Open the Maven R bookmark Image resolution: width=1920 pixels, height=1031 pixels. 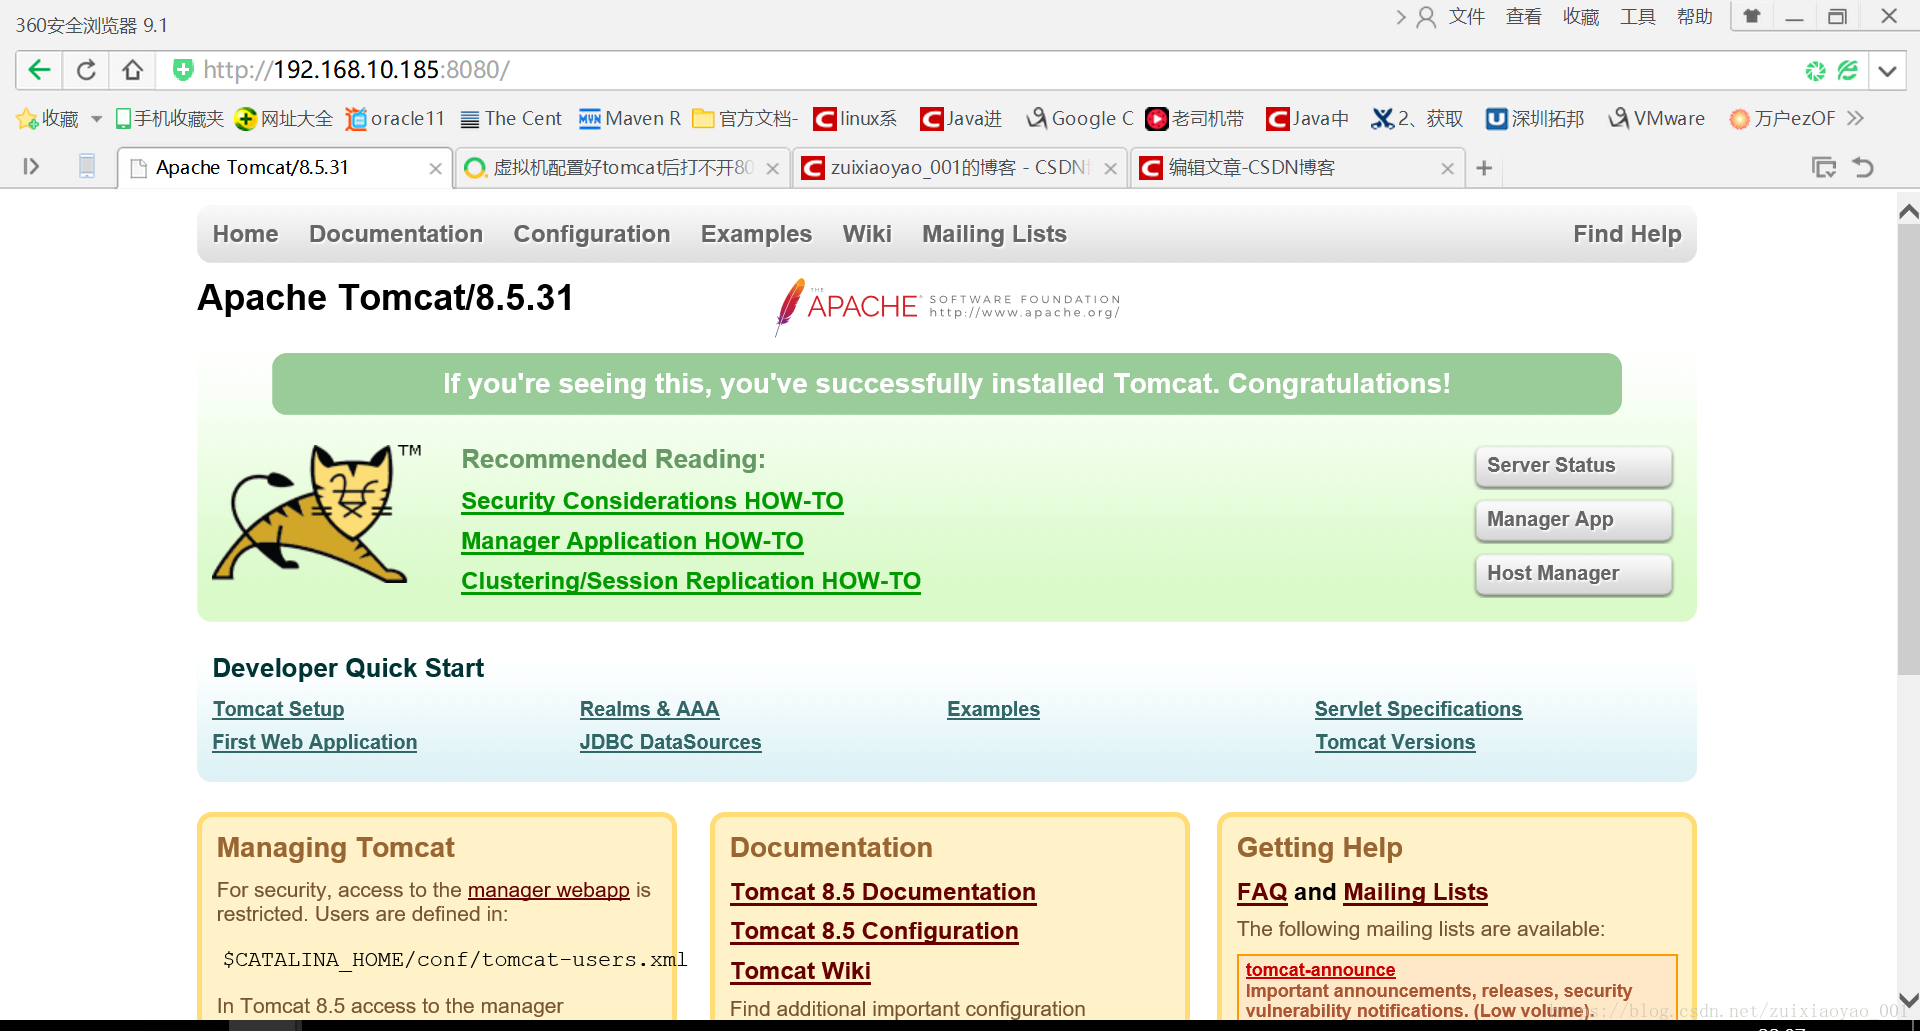(x=630, y=119)
